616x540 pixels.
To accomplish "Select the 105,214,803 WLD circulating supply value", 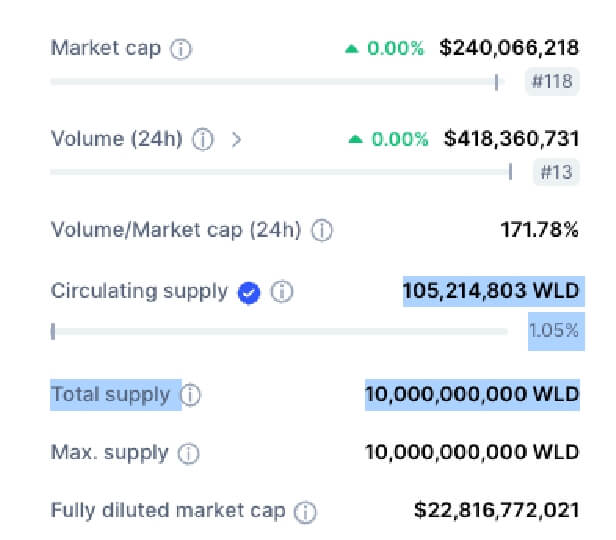I will [491, 291].
